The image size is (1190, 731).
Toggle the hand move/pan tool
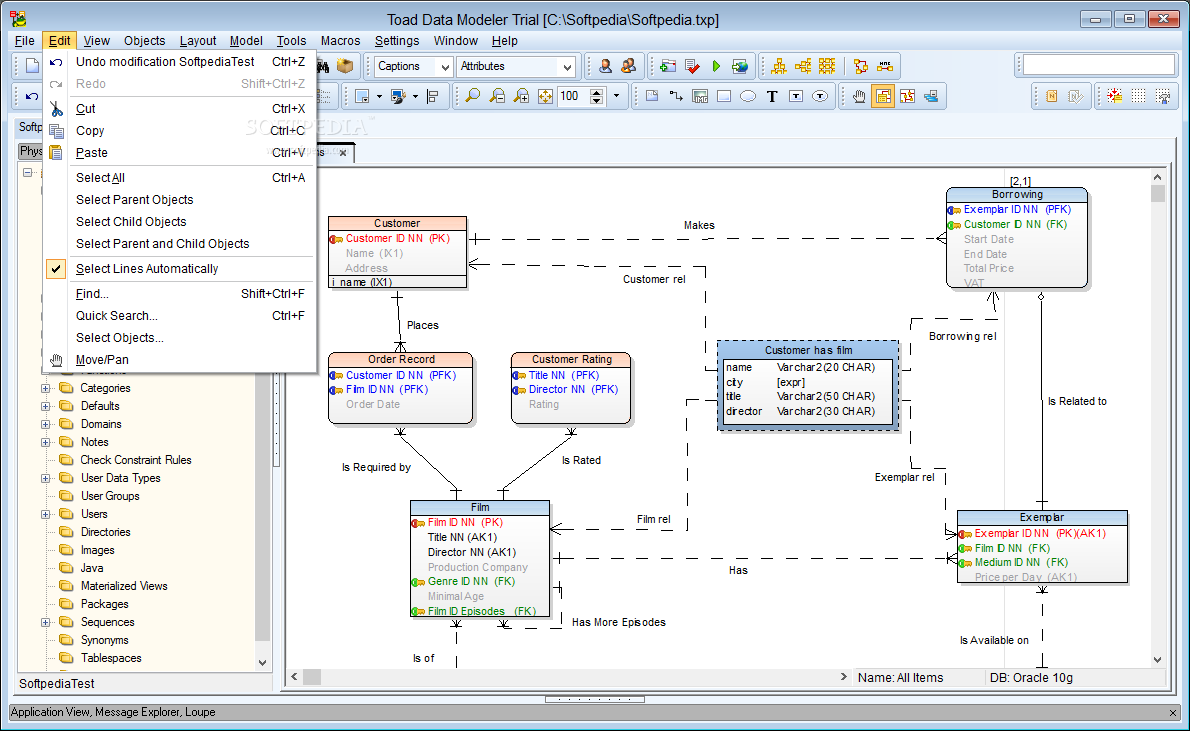click(859, 96)
